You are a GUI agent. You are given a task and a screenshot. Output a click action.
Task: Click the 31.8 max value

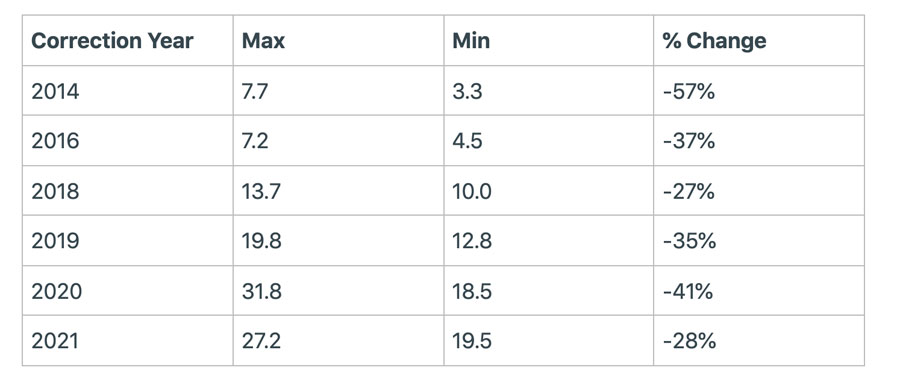[261, 291]
